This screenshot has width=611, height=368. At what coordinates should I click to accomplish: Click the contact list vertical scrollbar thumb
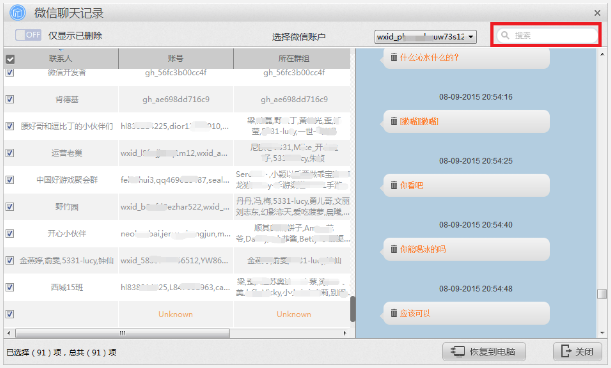point(353,309)
